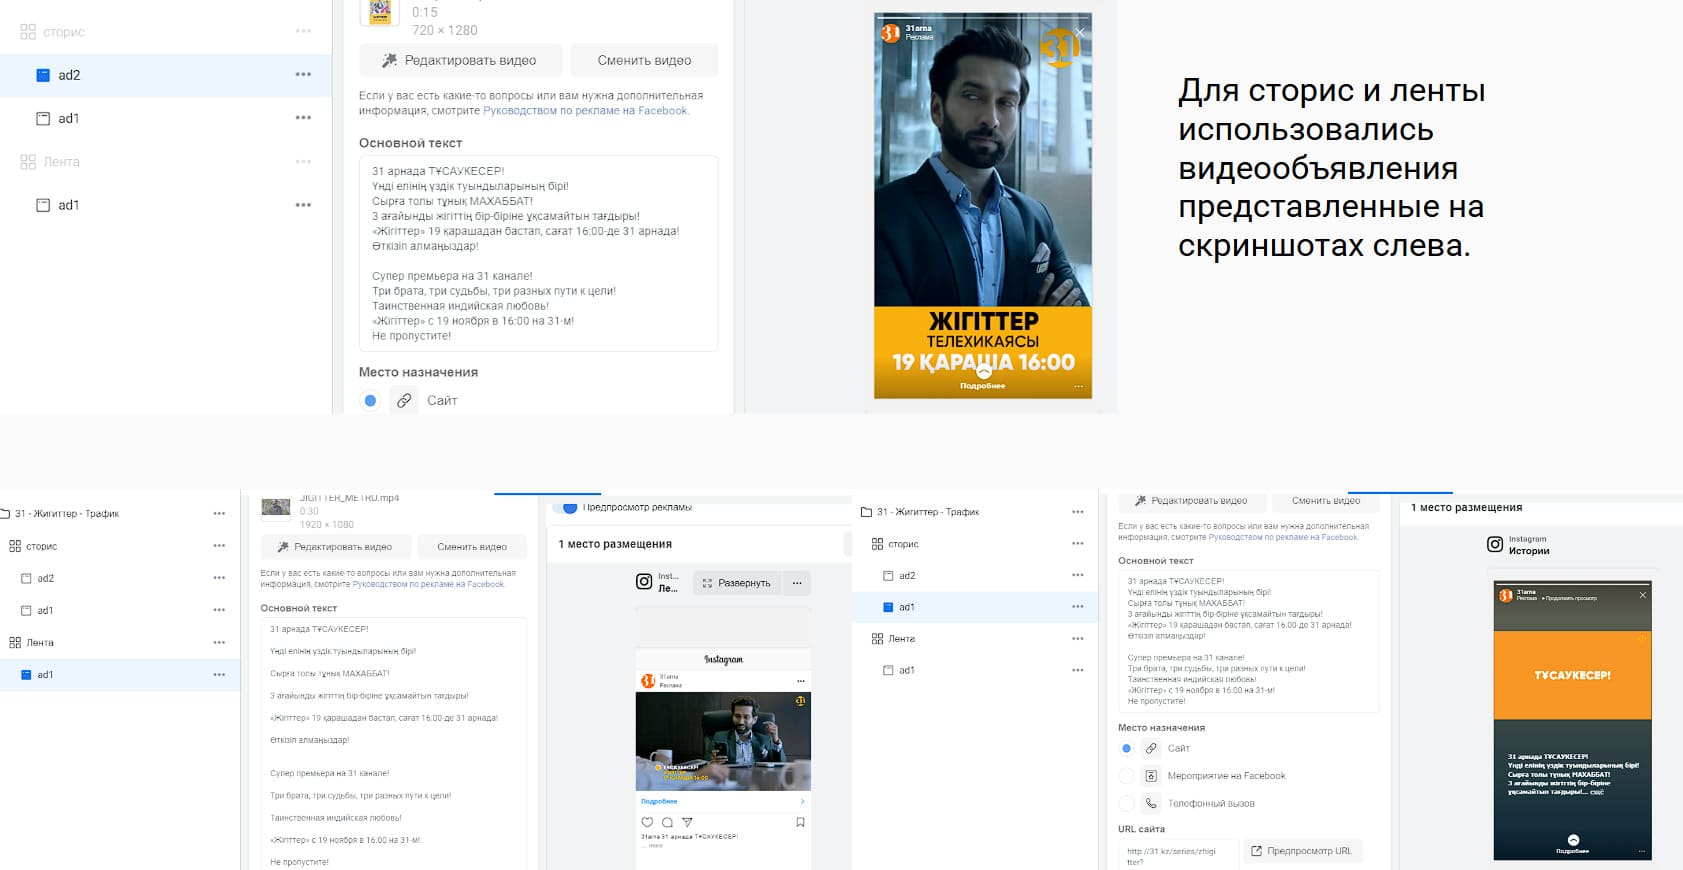This screenshot has height=870, width=1683.
Task: Tap Подробнее swipe-up arrow on large Жігіттер story
Action: [983, 371]
